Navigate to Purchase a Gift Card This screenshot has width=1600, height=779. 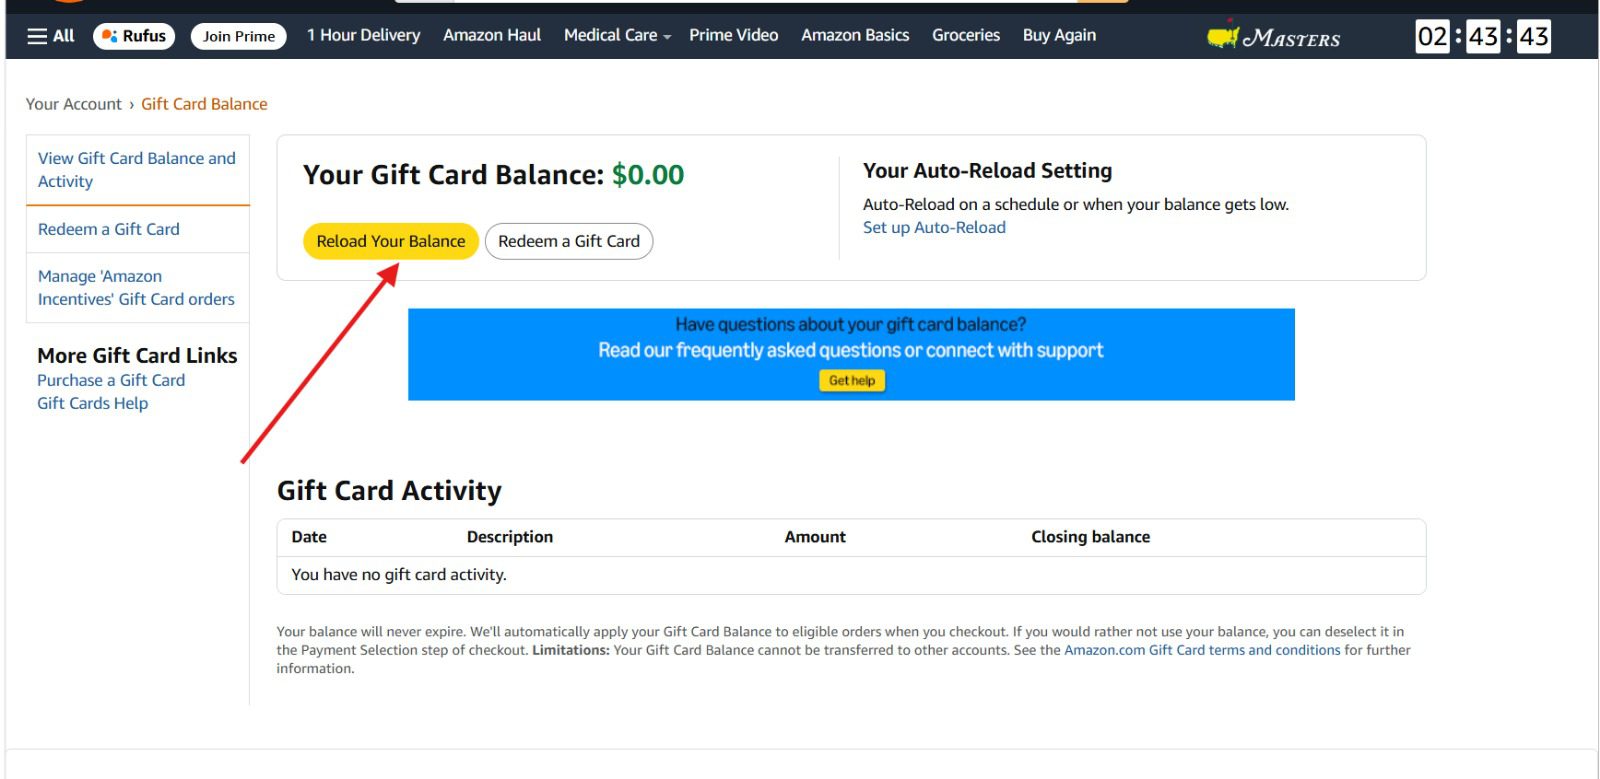110,380
